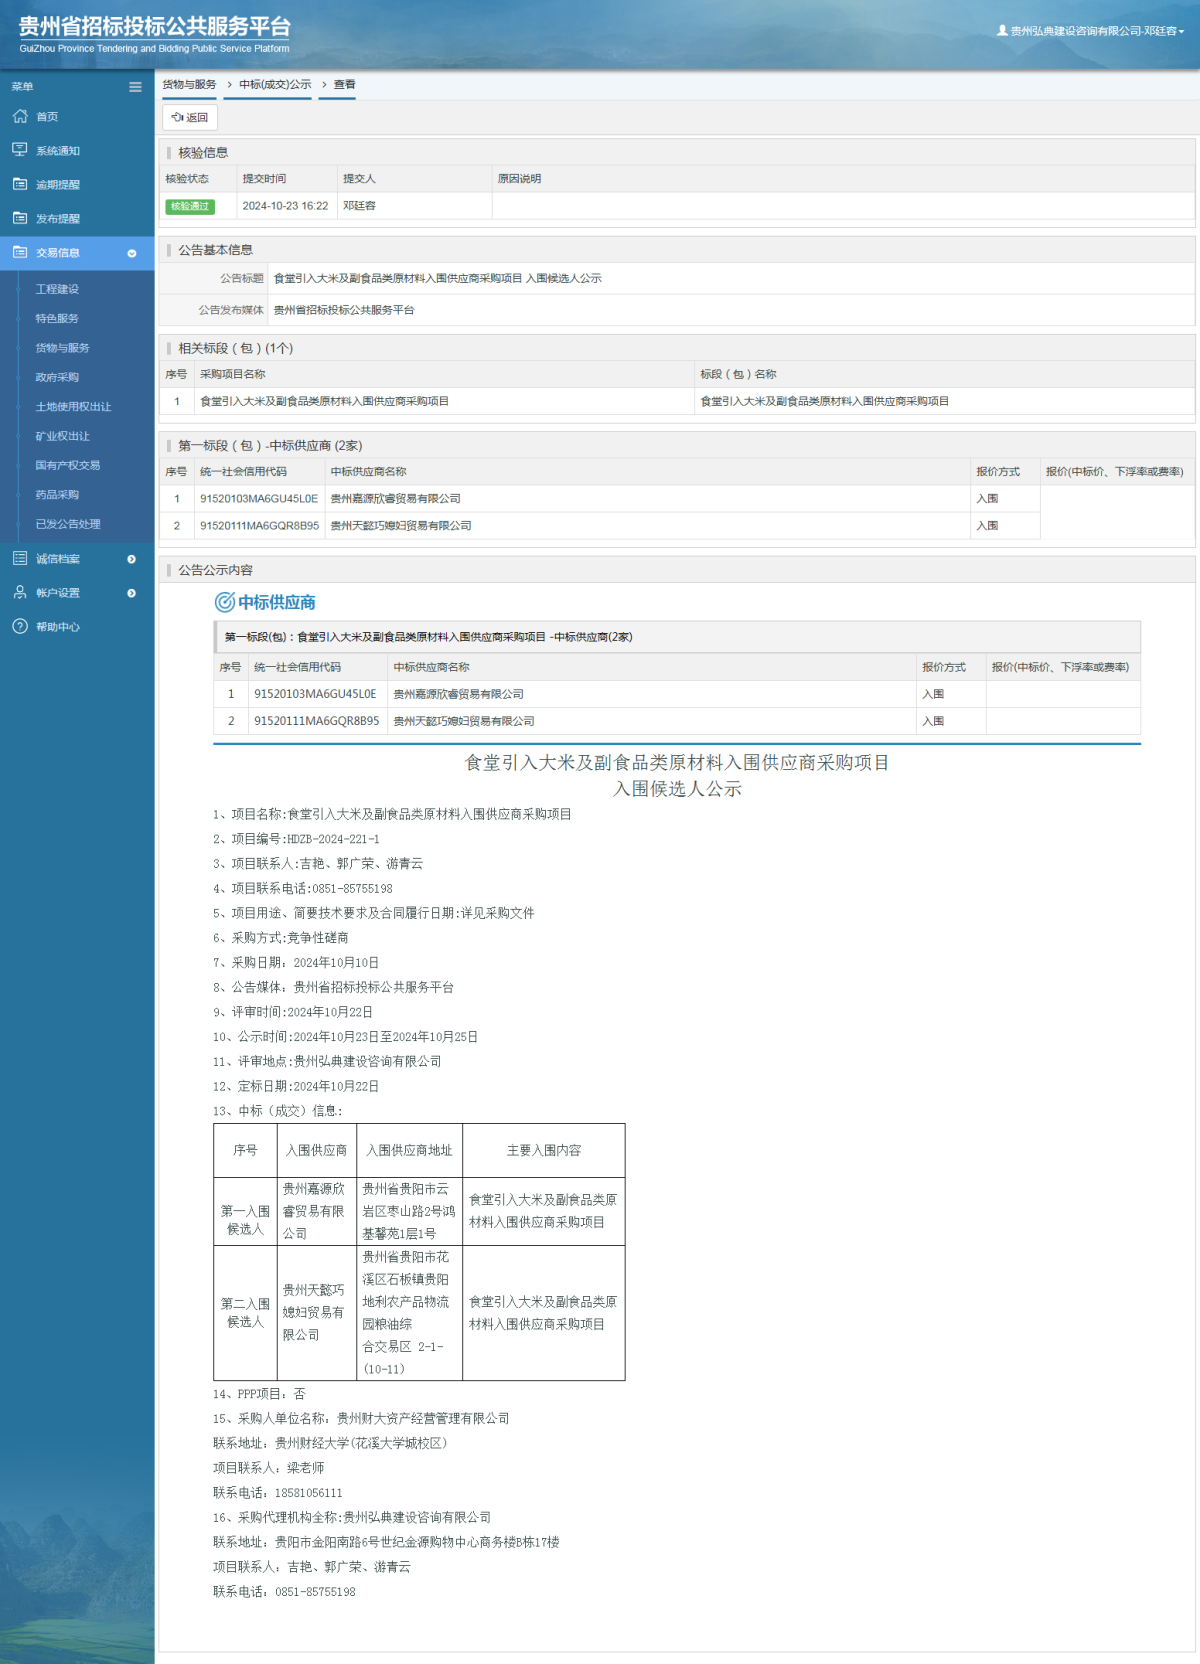Select 工程建设 submenu item
Screen dimensions: 1200x1664
(57, 289)
